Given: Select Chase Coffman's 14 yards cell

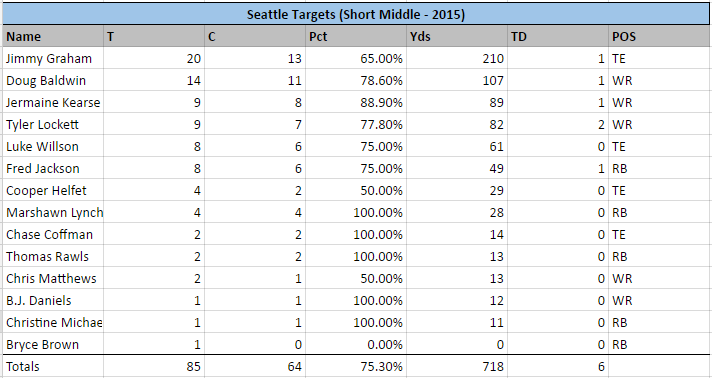Looking at the screenshot, I should coord(457,234).
